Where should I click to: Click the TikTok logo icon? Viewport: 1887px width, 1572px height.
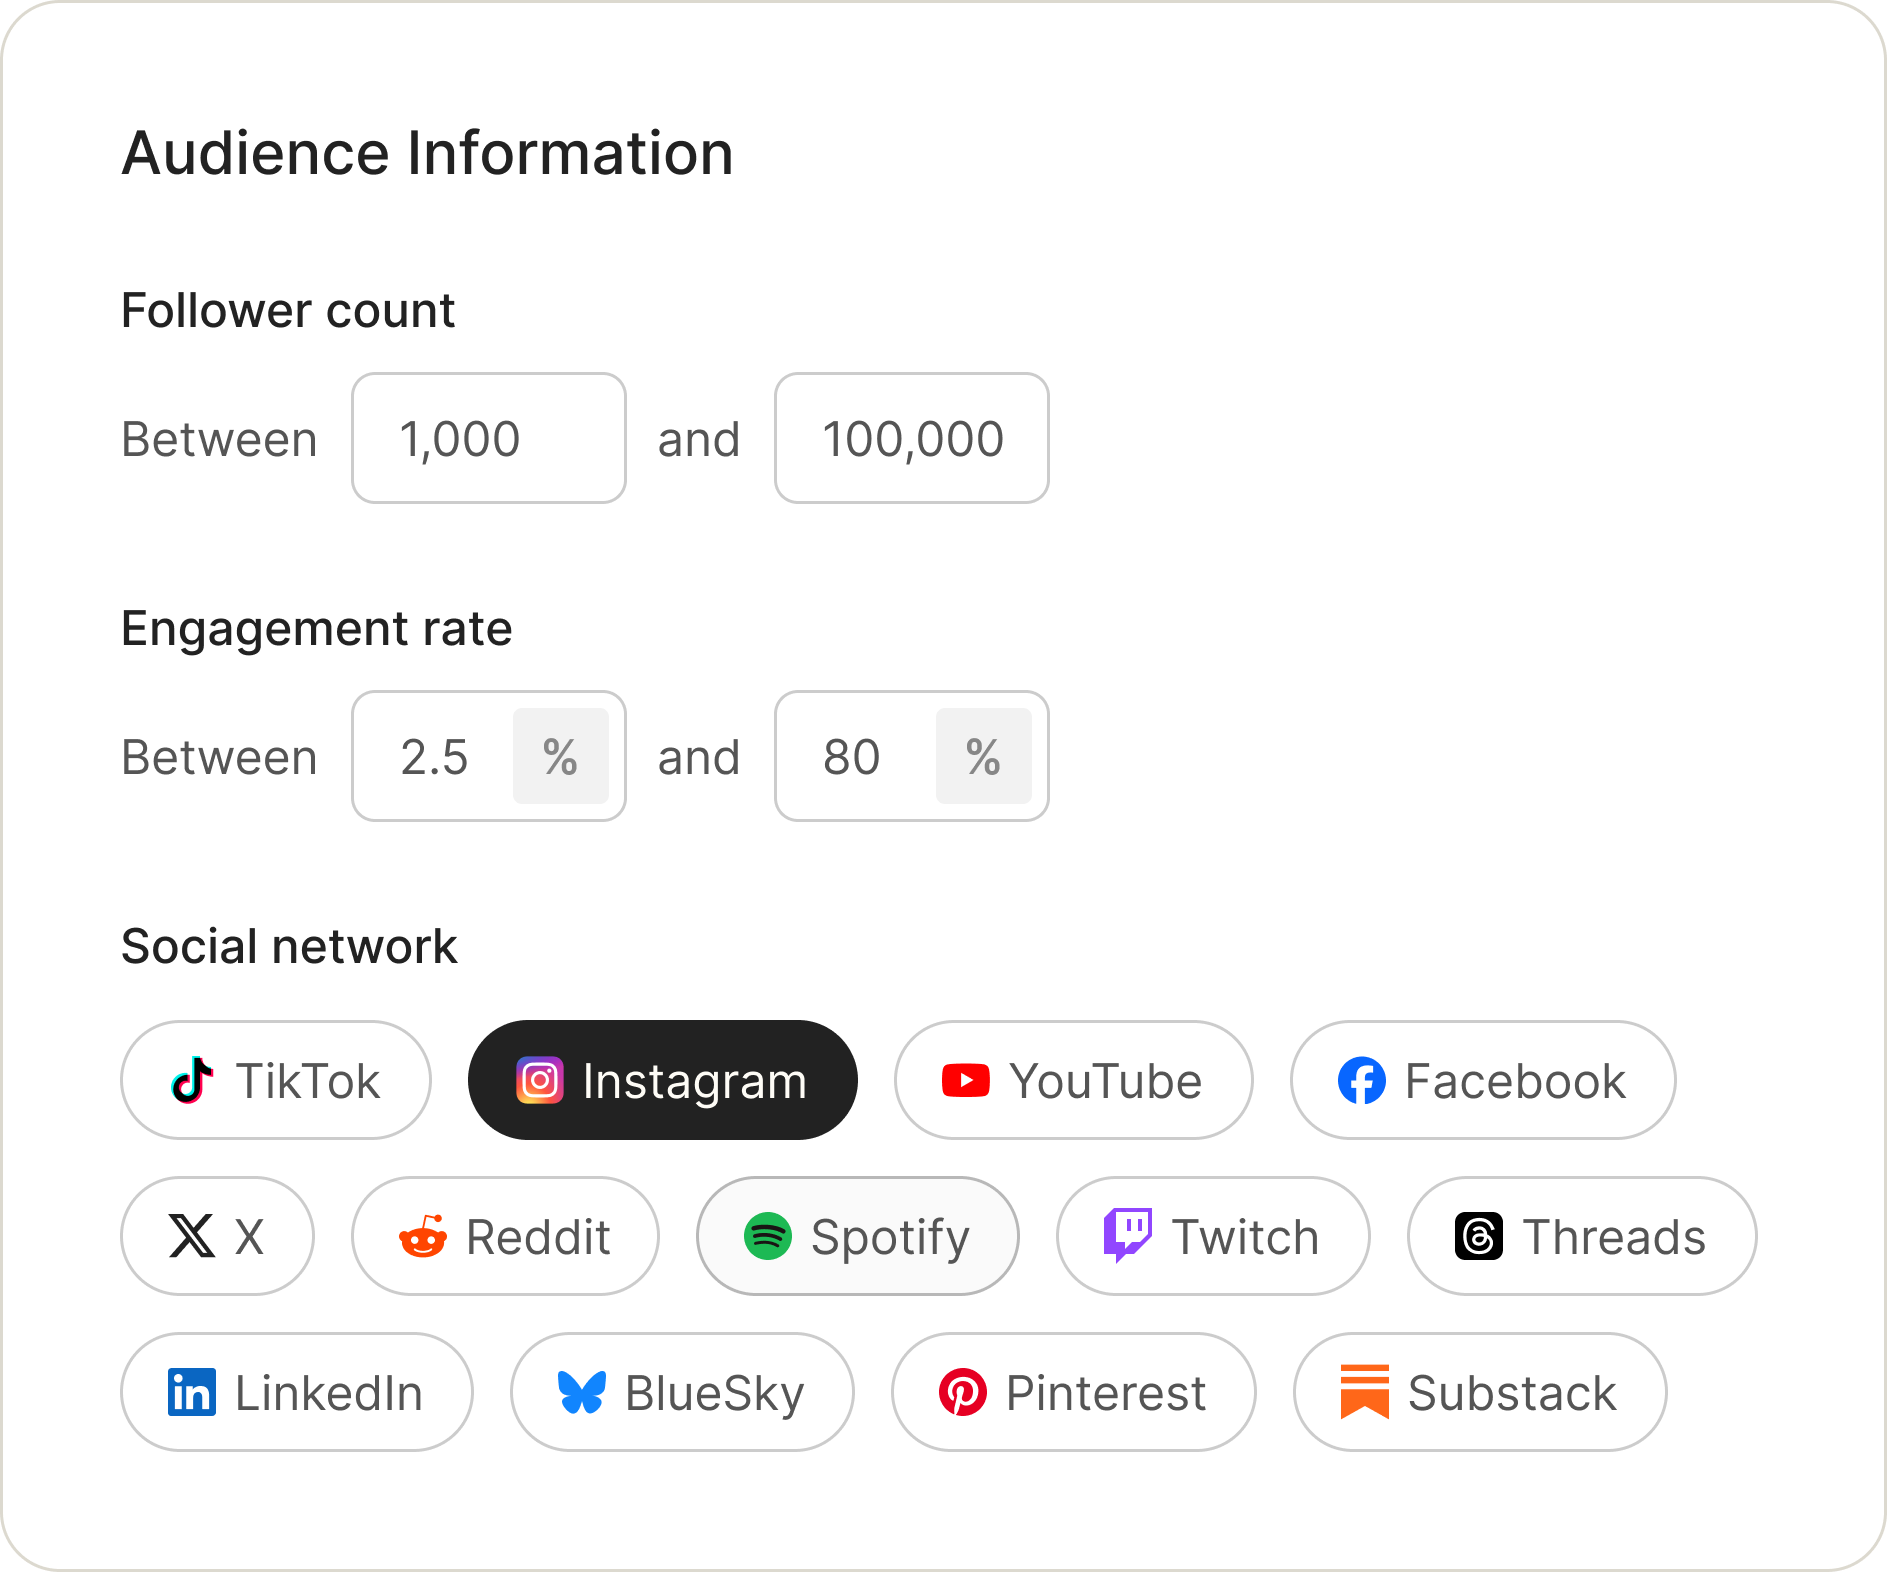click(192, 1080)
